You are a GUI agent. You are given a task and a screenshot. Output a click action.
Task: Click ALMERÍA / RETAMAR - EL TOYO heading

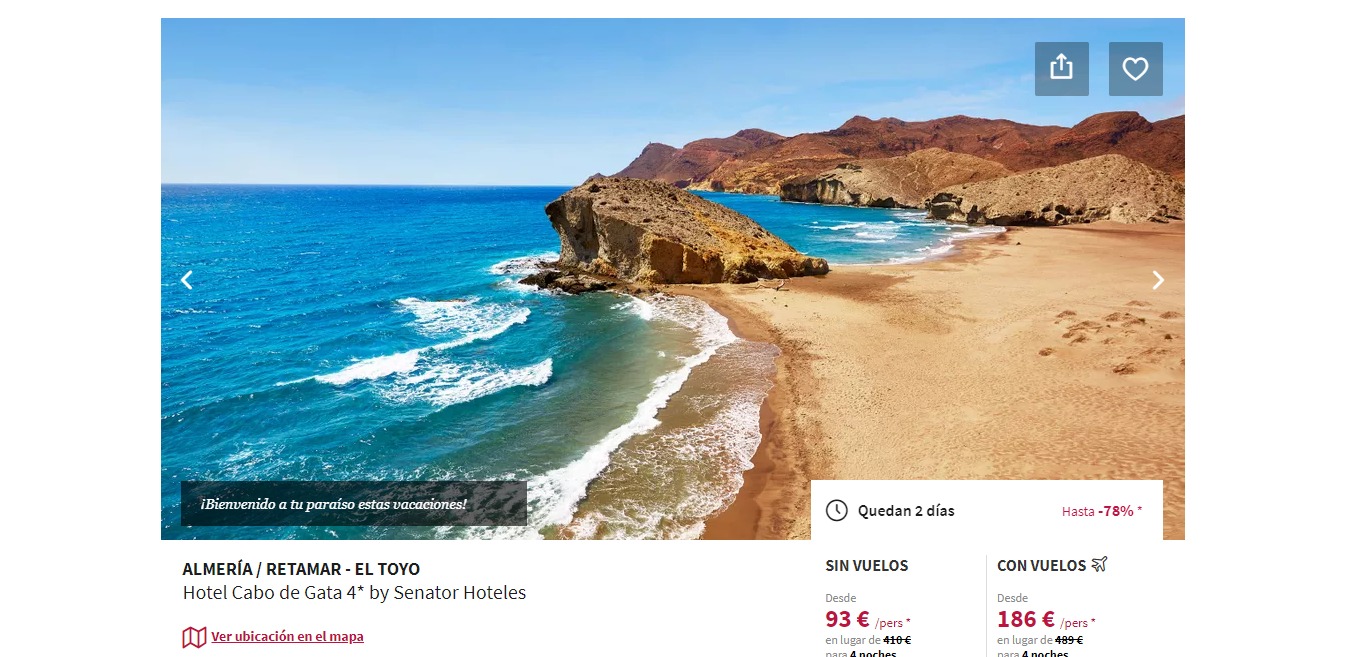301,569
